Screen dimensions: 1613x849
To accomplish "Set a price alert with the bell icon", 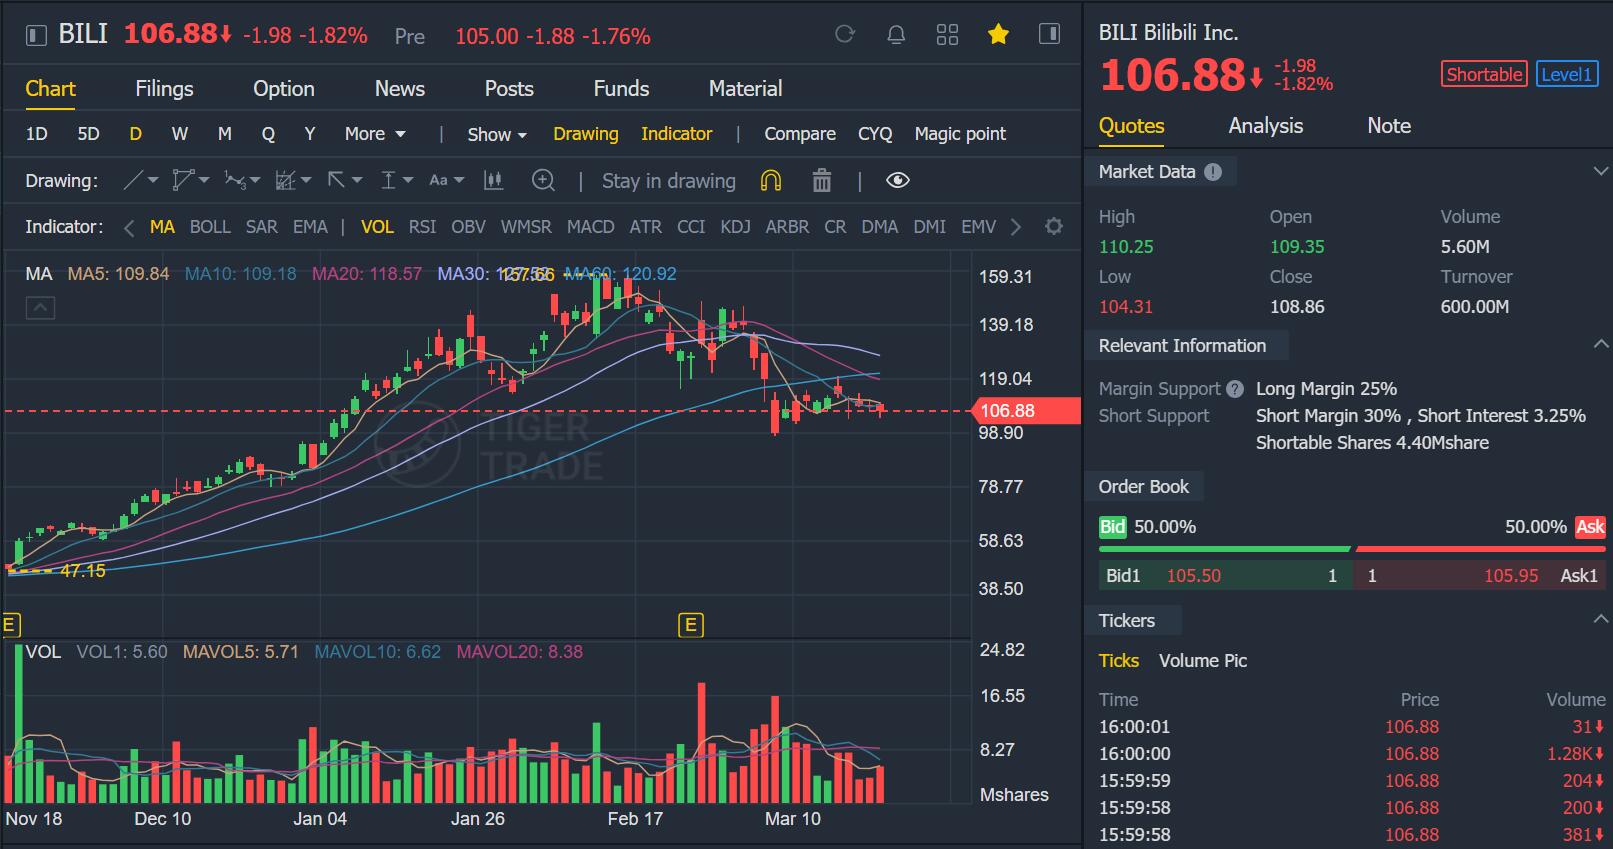I will click(x=896, y=35).
